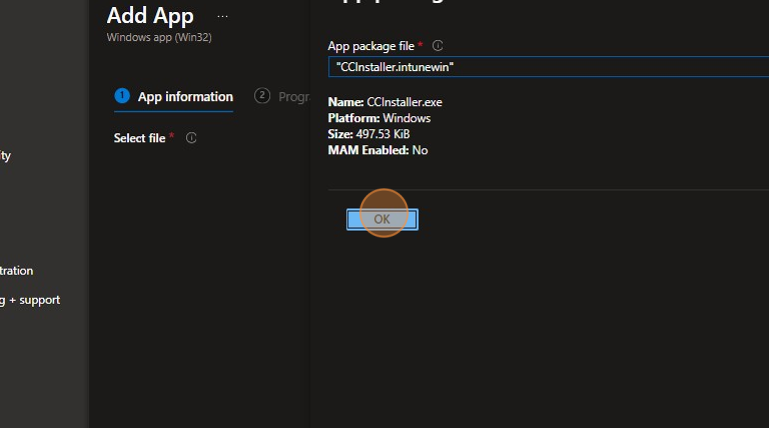Open sidebar item ending in "tration"

17,271
